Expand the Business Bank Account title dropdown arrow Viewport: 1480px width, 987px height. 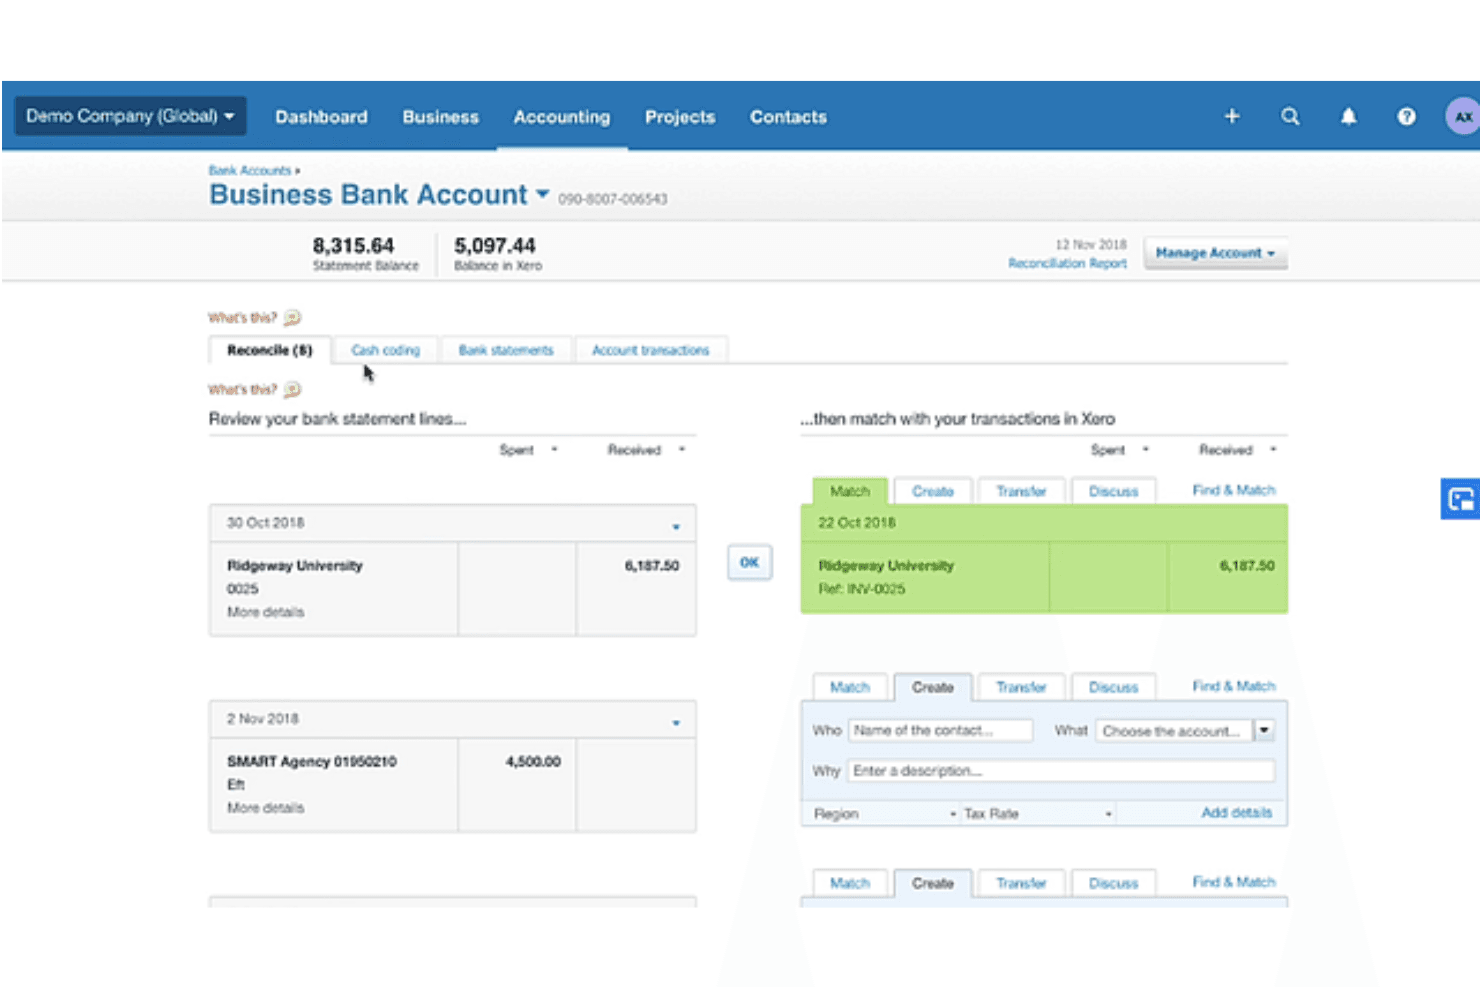542,194
